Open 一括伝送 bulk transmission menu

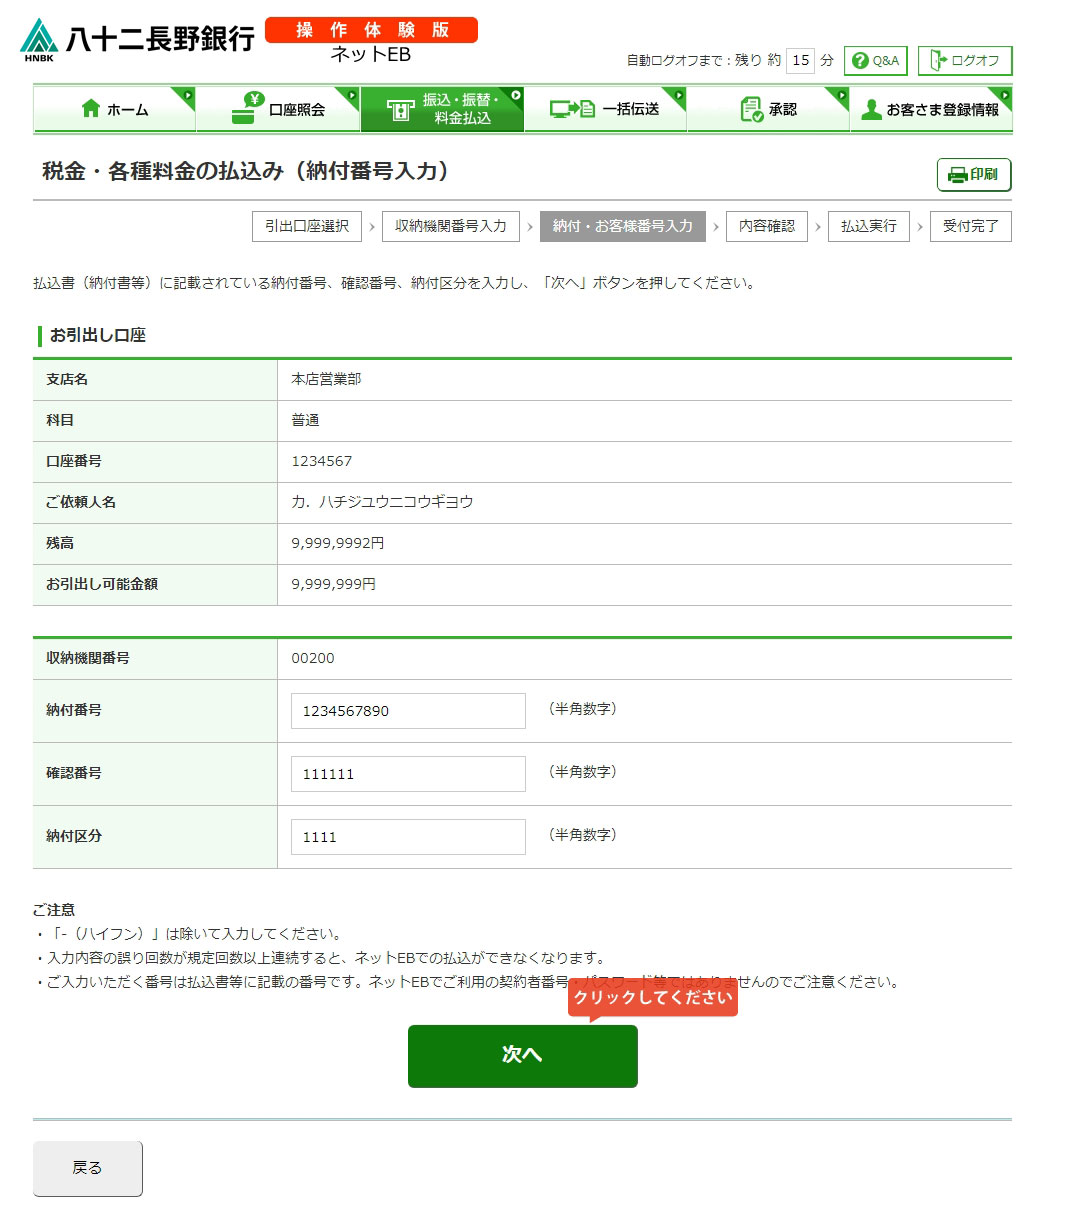[605, 109]
